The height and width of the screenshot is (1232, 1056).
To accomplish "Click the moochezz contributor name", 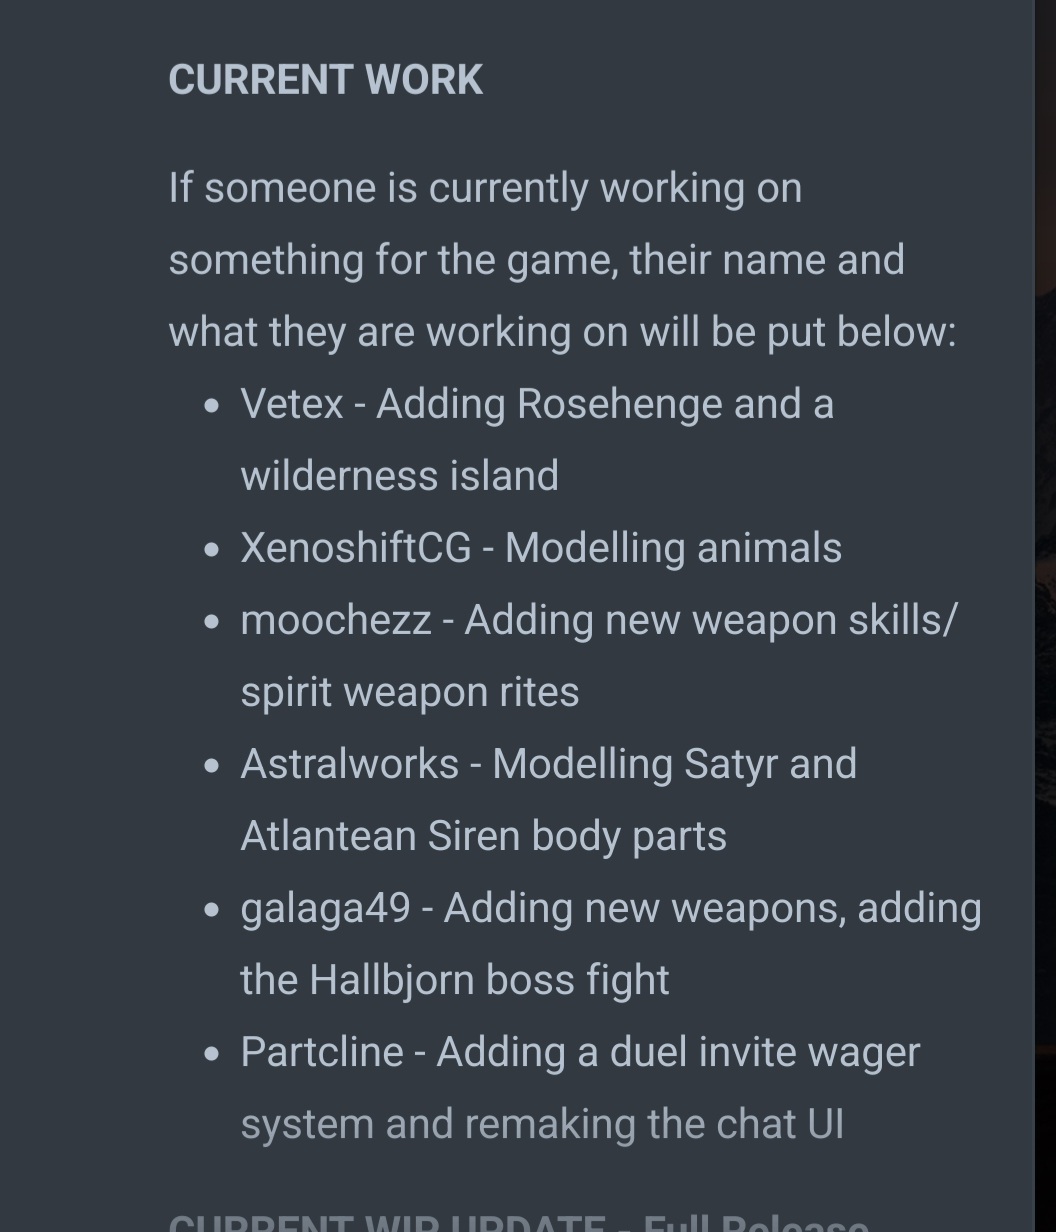I will pos(336,620).
